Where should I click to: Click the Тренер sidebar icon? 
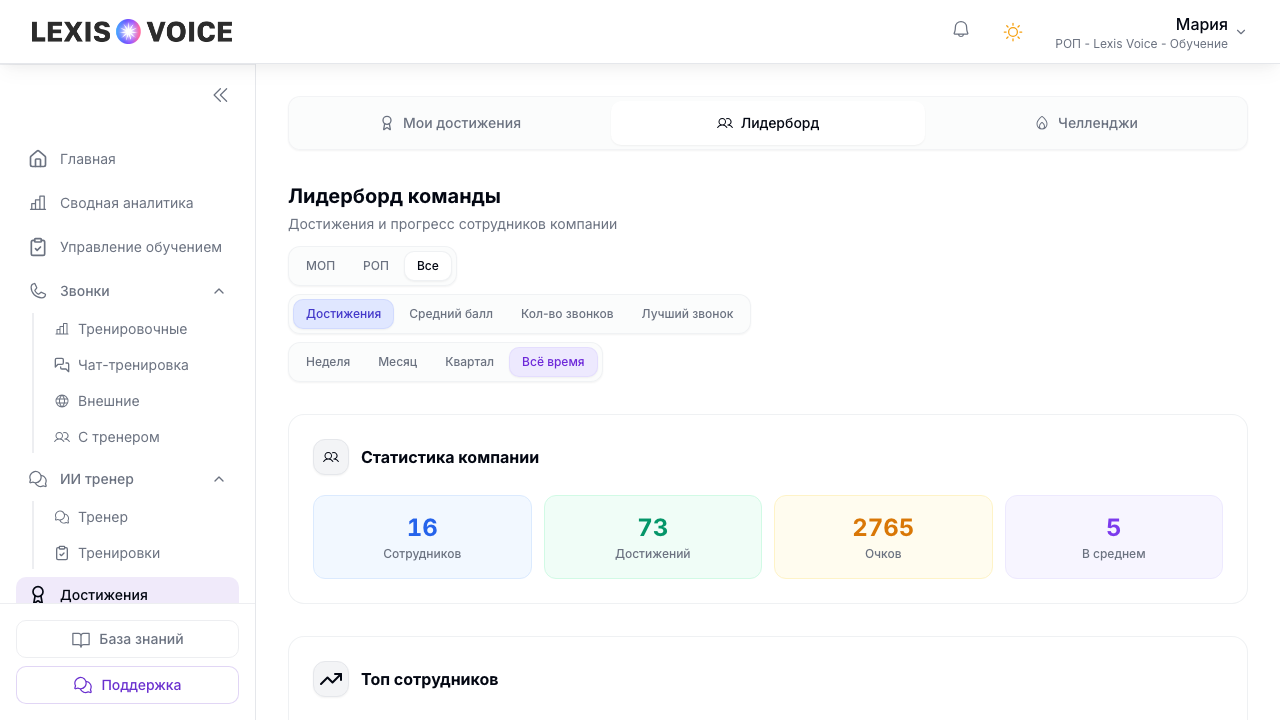(62, 517)
